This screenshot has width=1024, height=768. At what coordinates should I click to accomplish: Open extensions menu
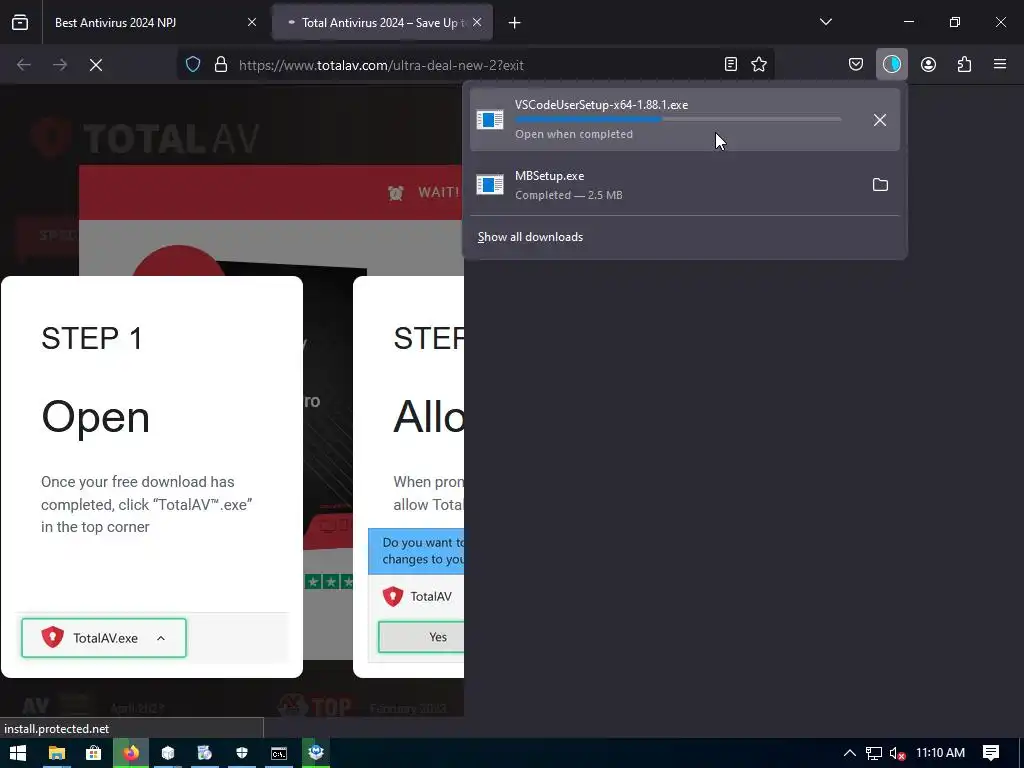964,64
